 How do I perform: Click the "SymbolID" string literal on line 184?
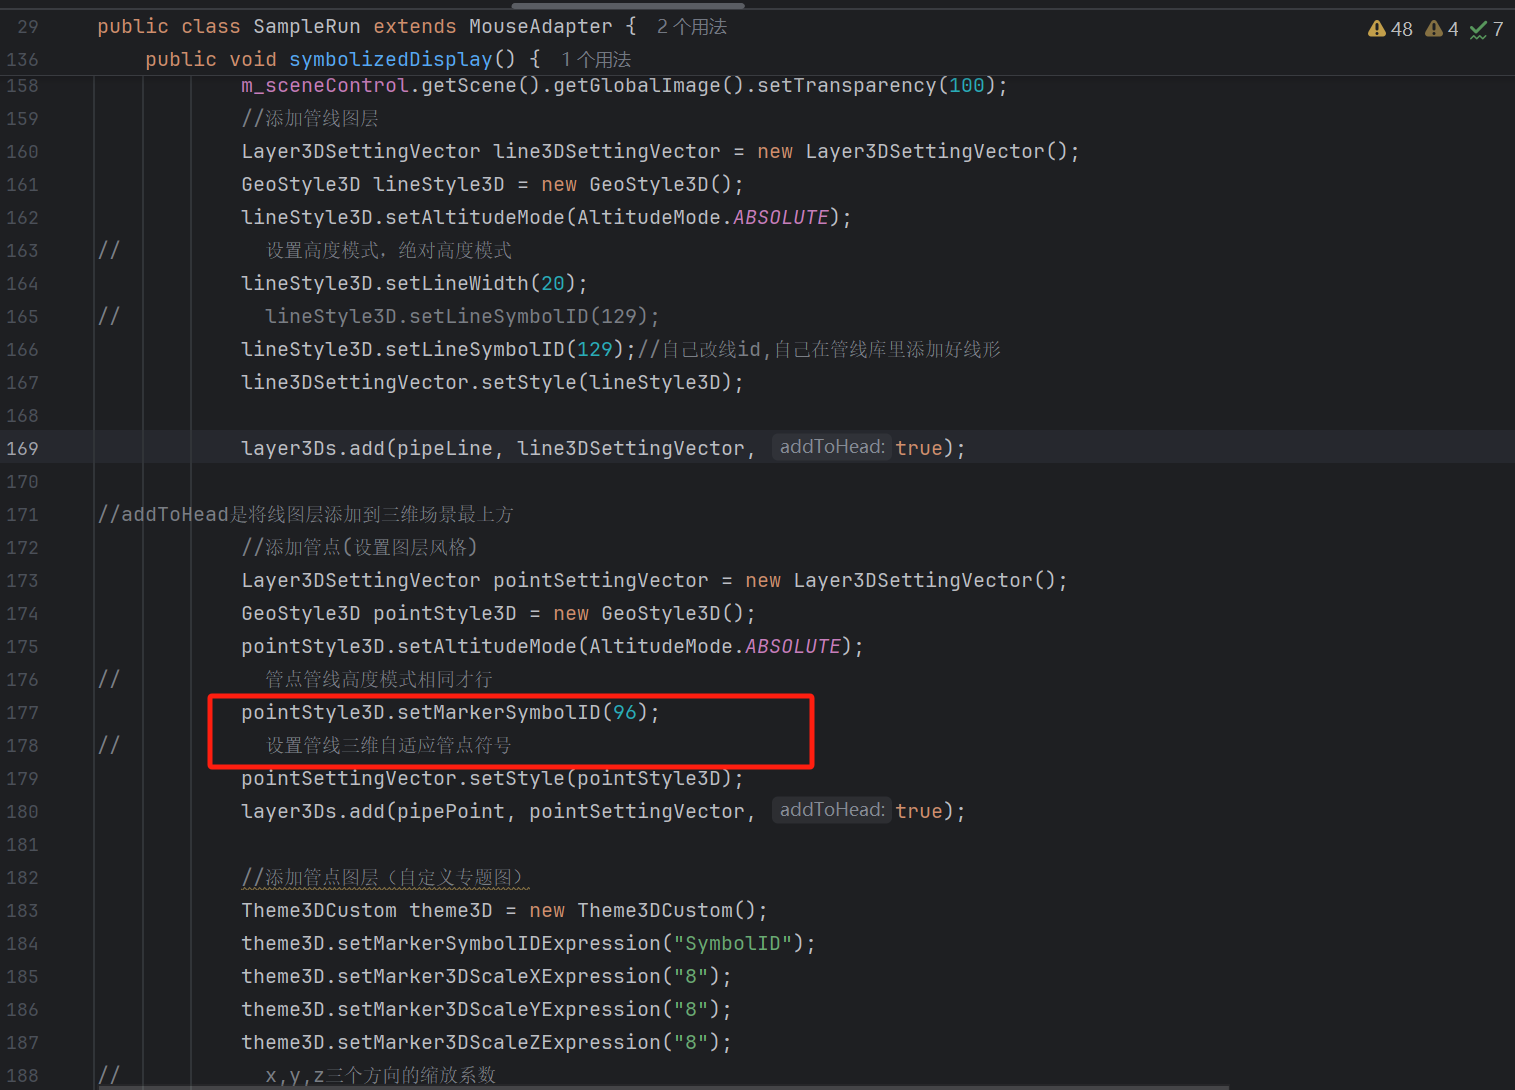(x=732, y=944)
